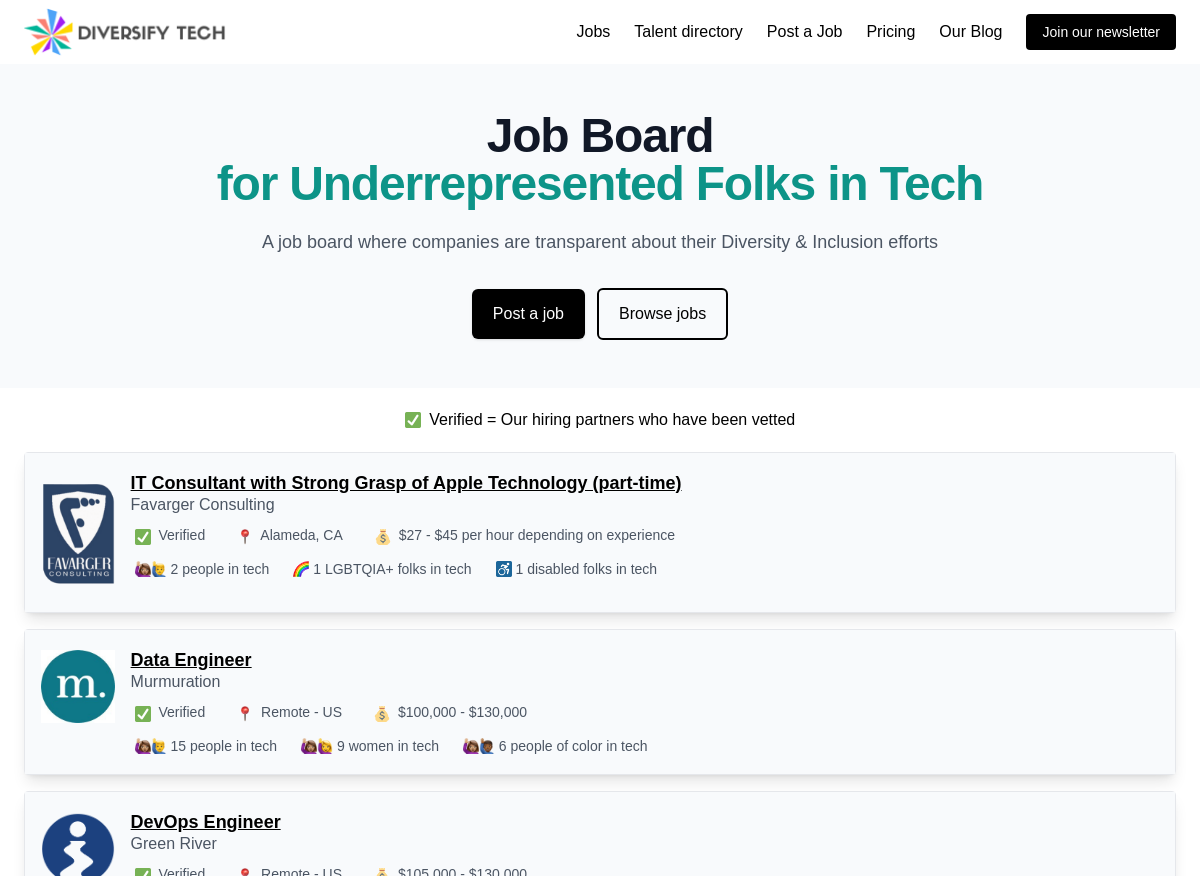
Task: Click the money bag icon beside $27 - $45
Action: click(x=383, y=536)
